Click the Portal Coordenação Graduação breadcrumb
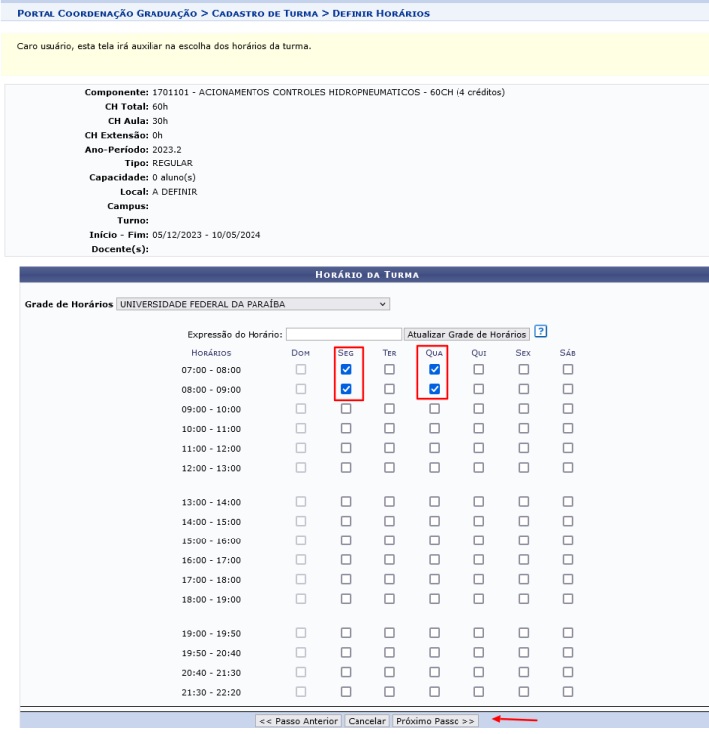The width and height of the screenshot is (709, 734). click(107, 14)
